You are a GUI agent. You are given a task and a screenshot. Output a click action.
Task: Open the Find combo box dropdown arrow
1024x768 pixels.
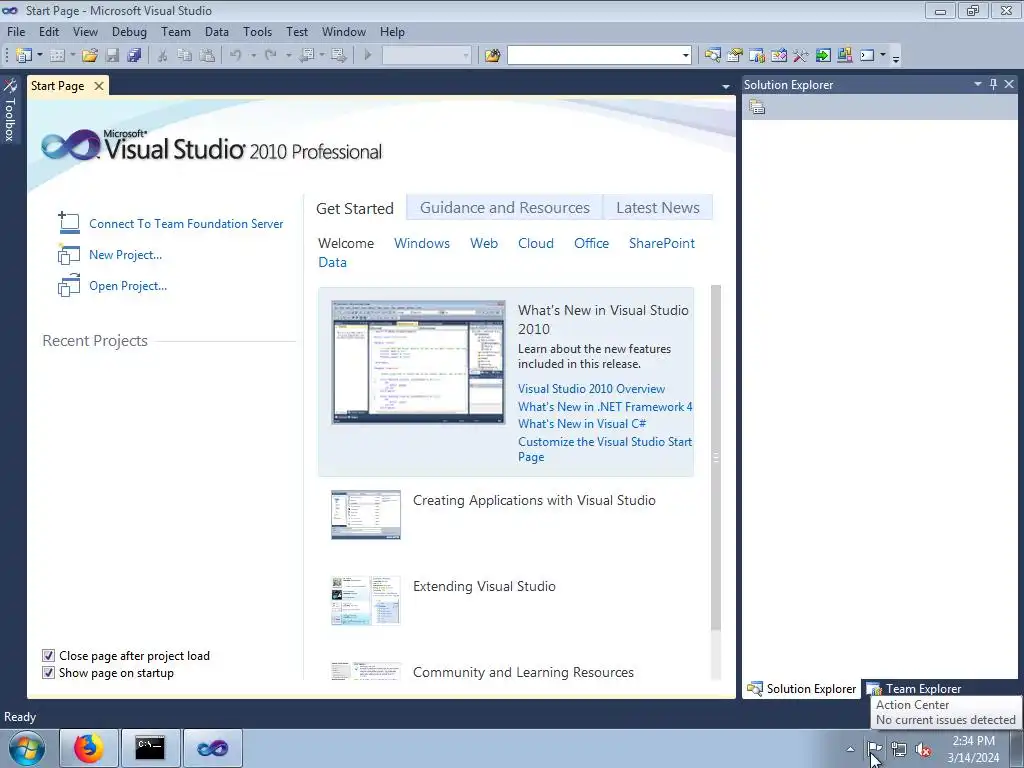(686, 56)
